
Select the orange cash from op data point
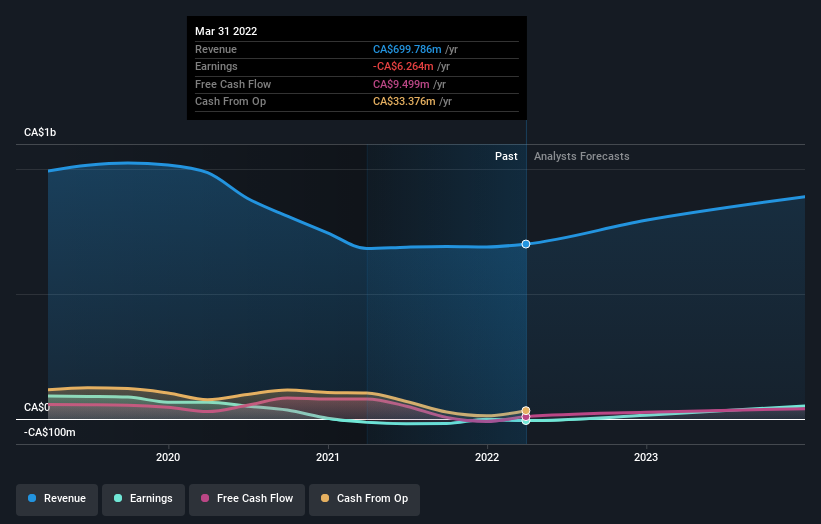point(526,410)
